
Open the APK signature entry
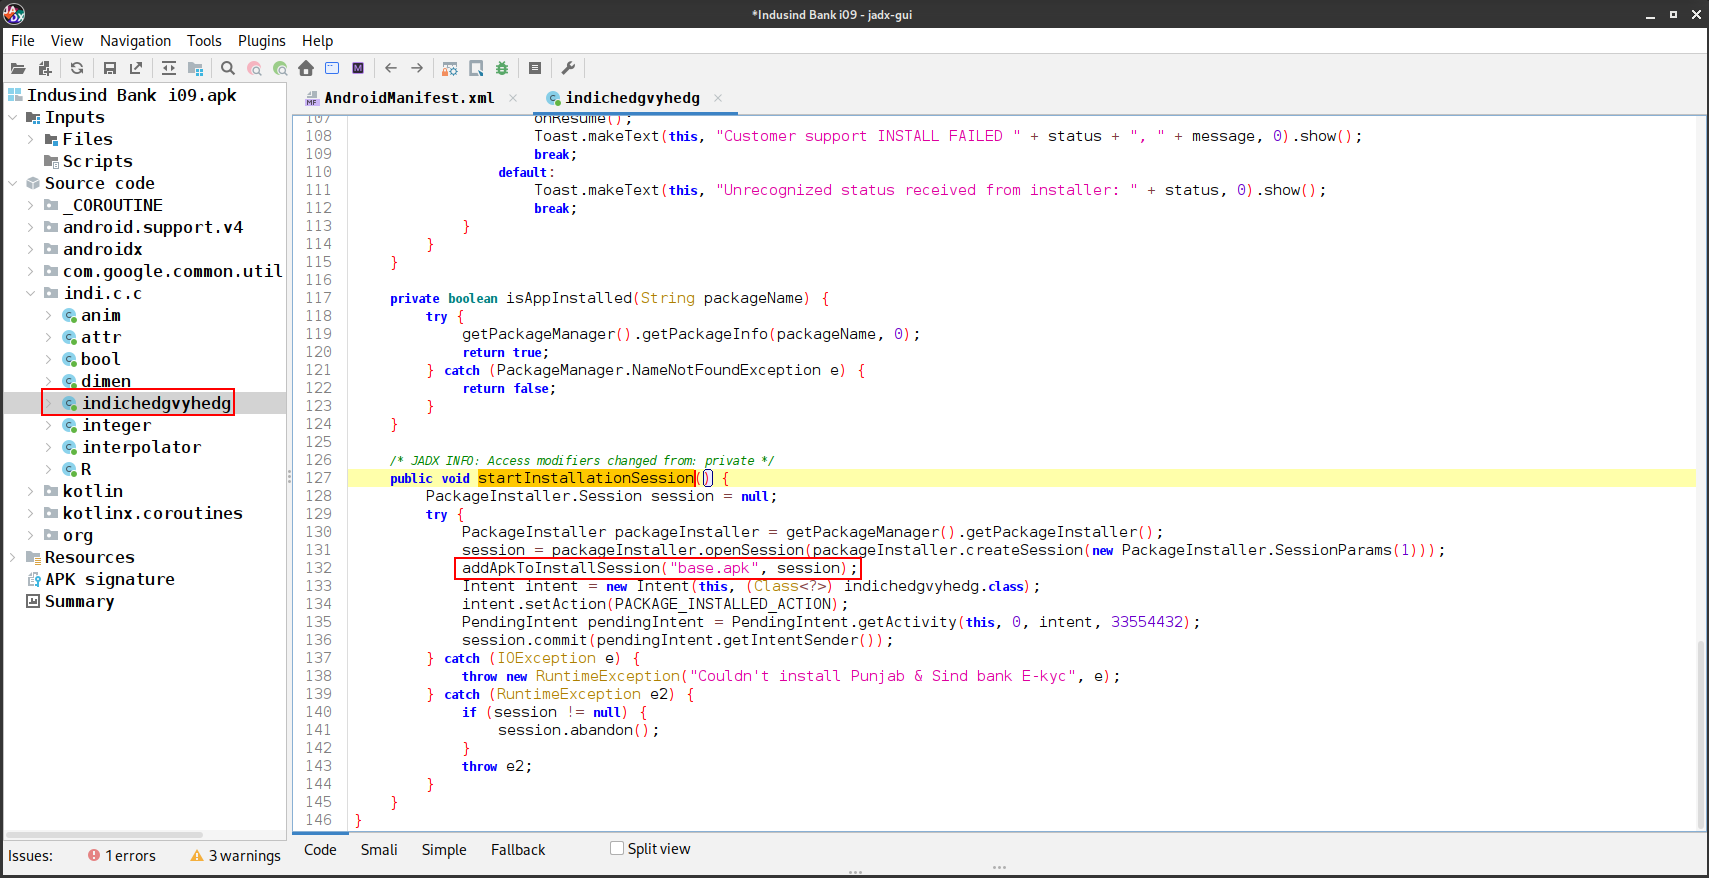(x=109, y=579)
